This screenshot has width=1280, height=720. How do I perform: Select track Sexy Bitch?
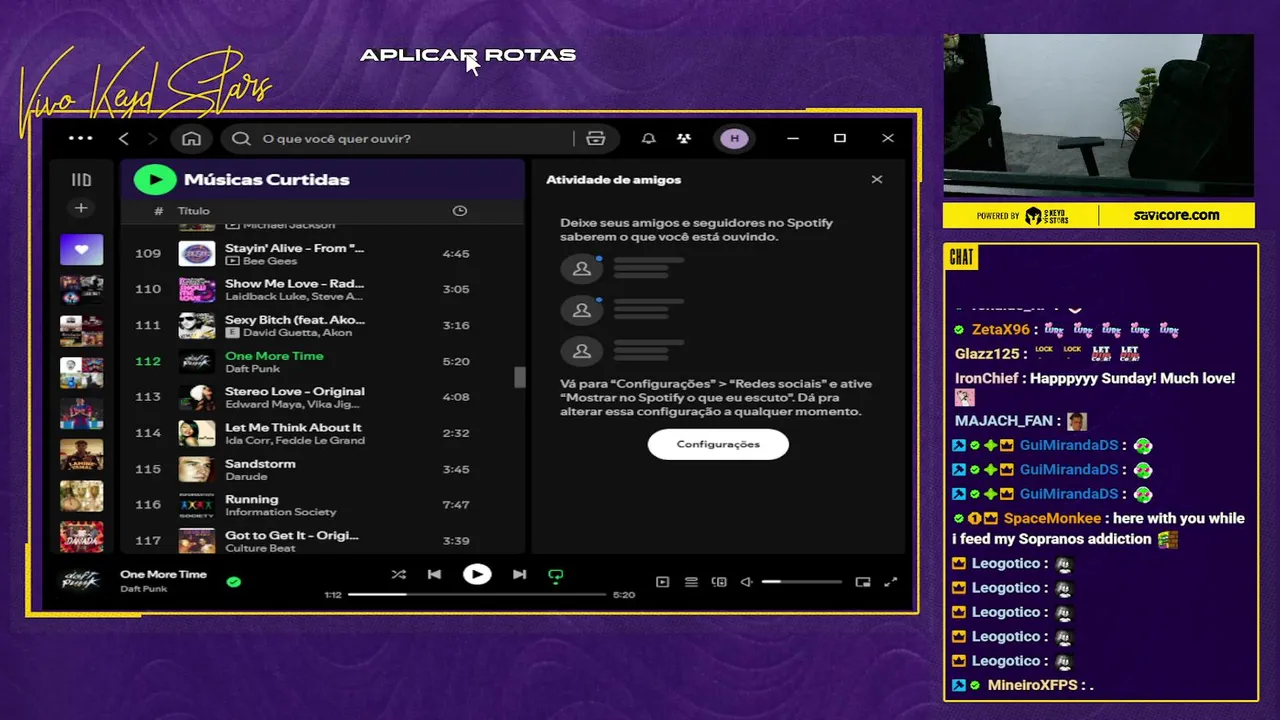click(320, 325)
